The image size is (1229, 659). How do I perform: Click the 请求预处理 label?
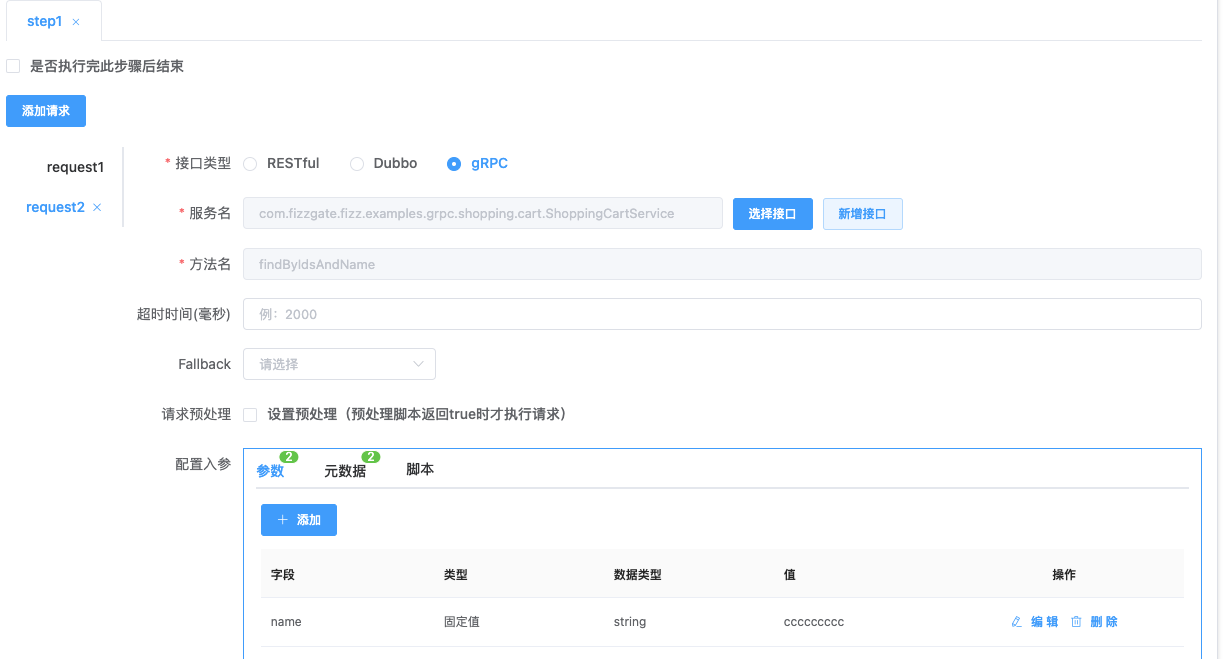(197, 414)
